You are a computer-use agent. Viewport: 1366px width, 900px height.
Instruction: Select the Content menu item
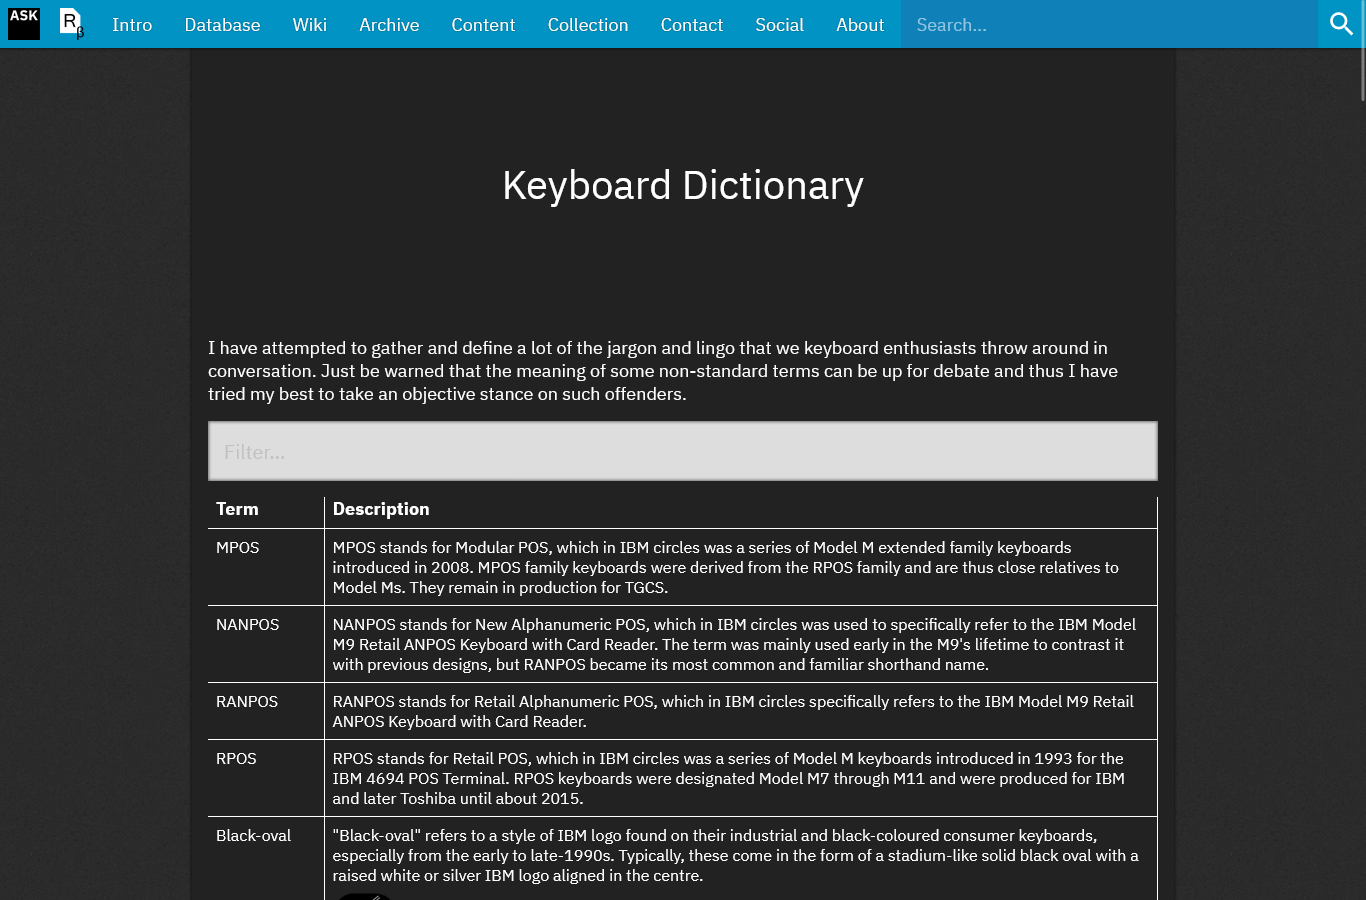(x=483, y=24)
